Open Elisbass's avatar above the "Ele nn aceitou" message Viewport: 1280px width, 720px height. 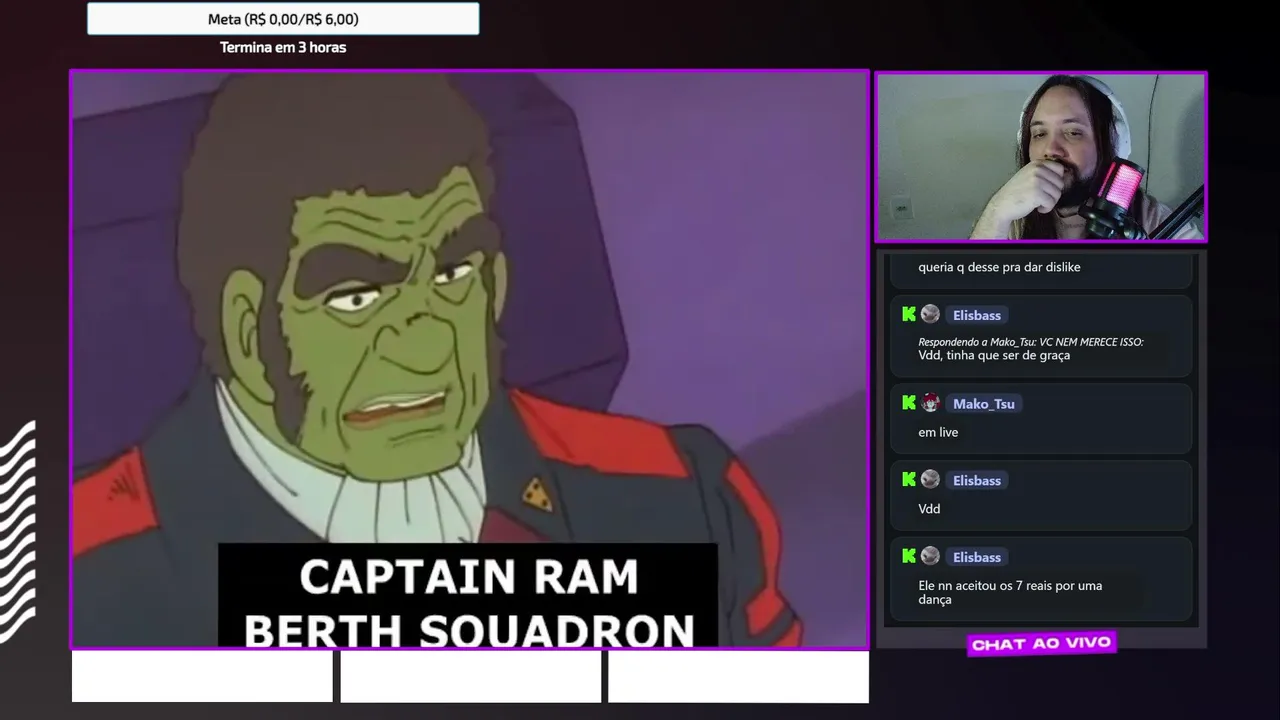(930, 557)
